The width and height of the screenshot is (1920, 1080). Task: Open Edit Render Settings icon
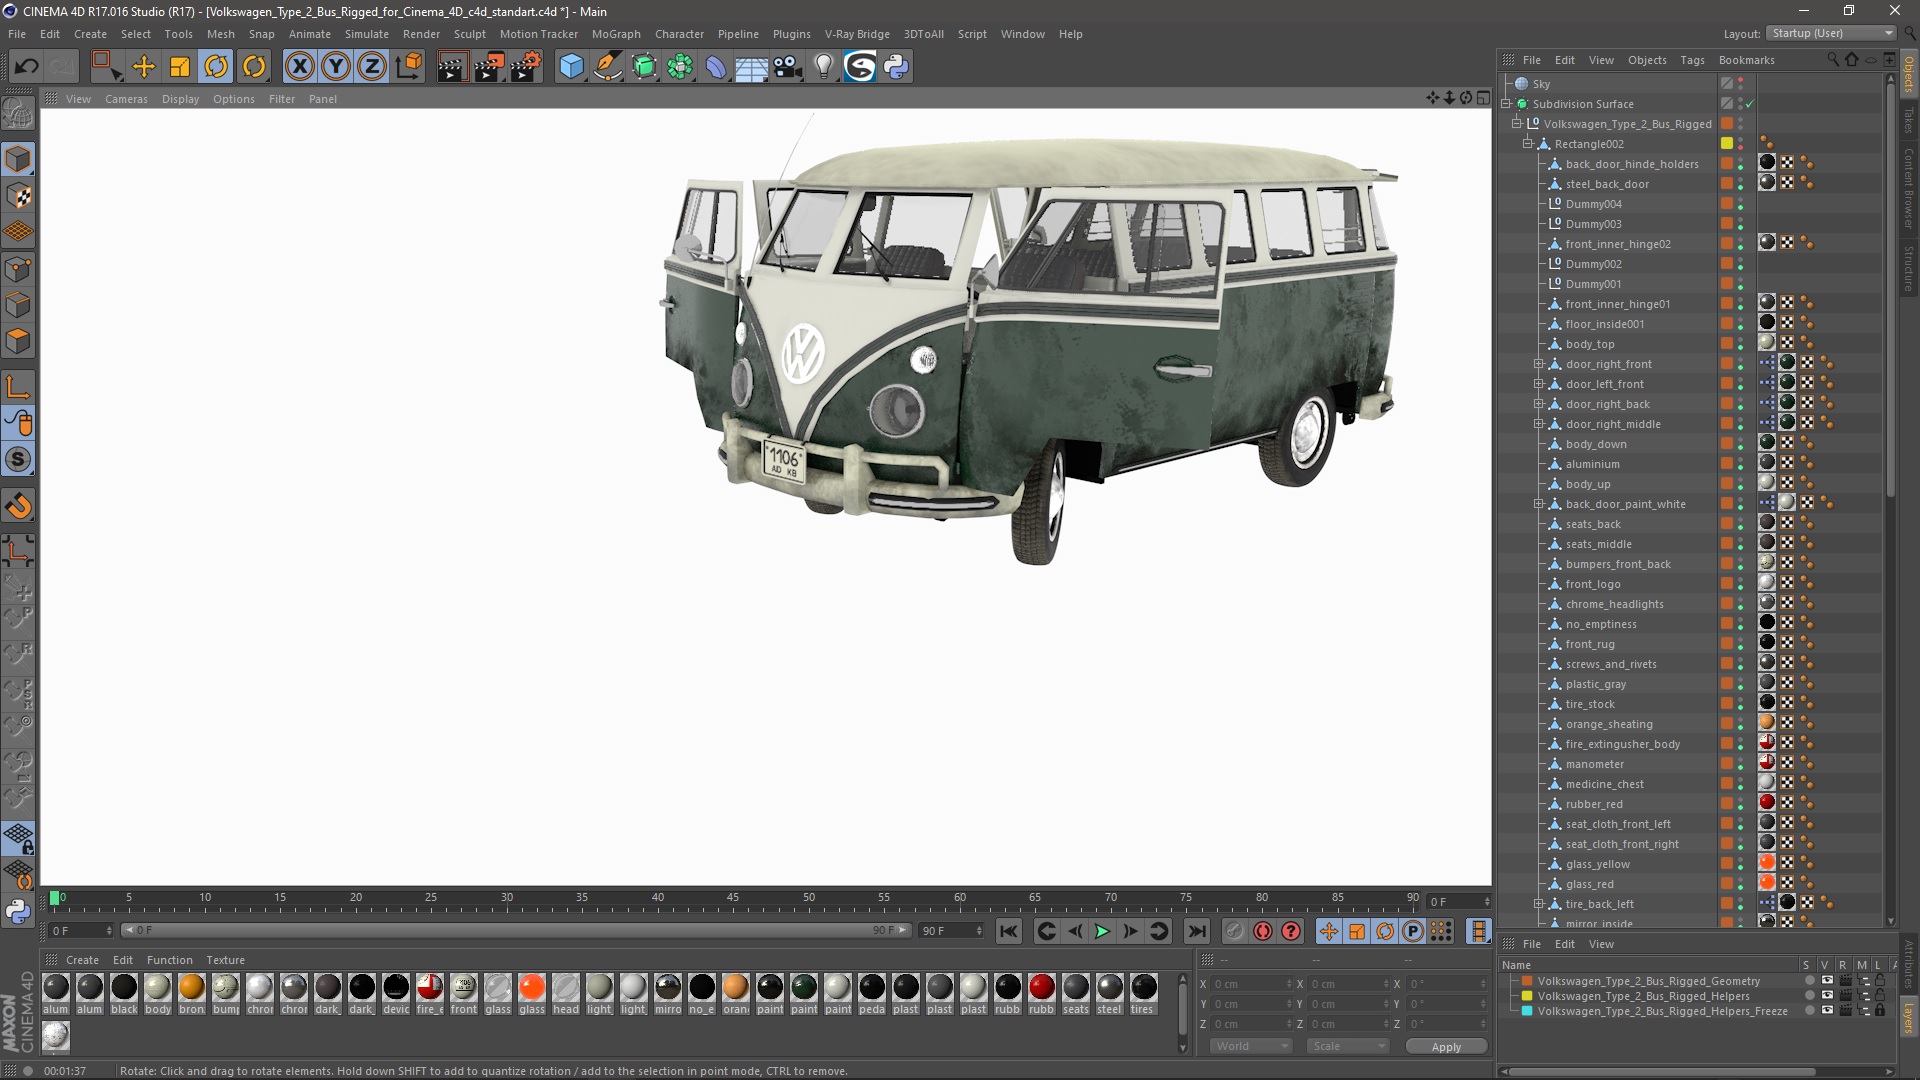coord(525,66)
